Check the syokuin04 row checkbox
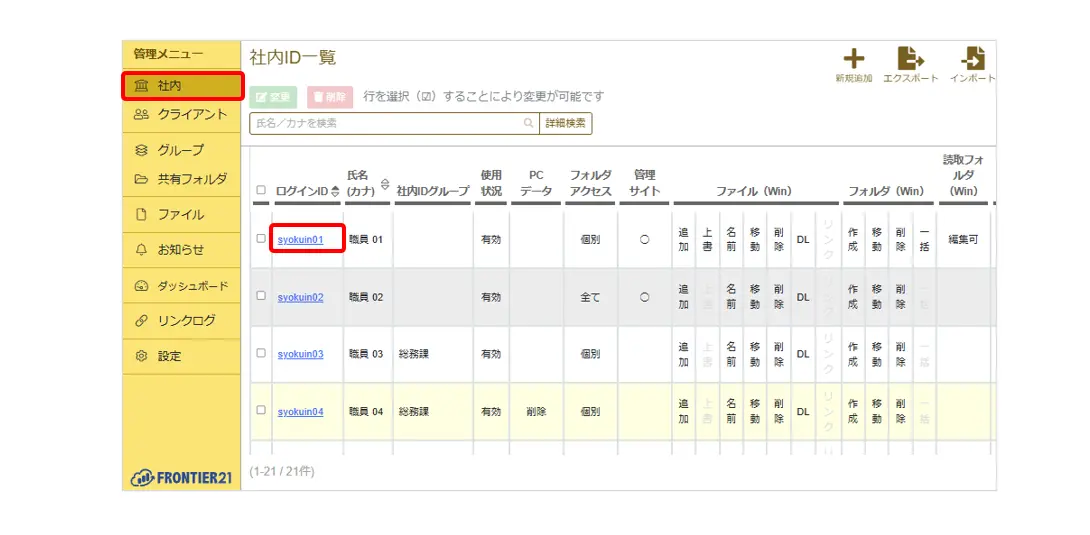Screen dimensions: 1090x535 coord(261,410)
